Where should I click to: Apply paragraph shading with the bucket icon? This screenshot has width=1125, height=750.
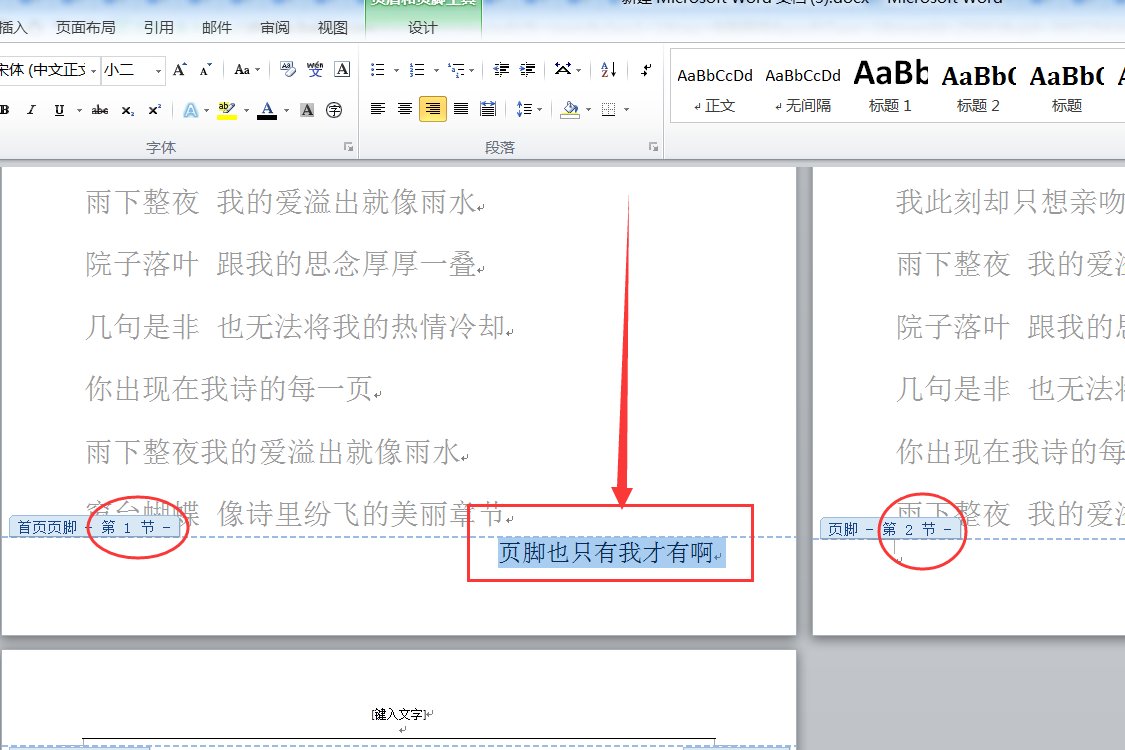572,108
